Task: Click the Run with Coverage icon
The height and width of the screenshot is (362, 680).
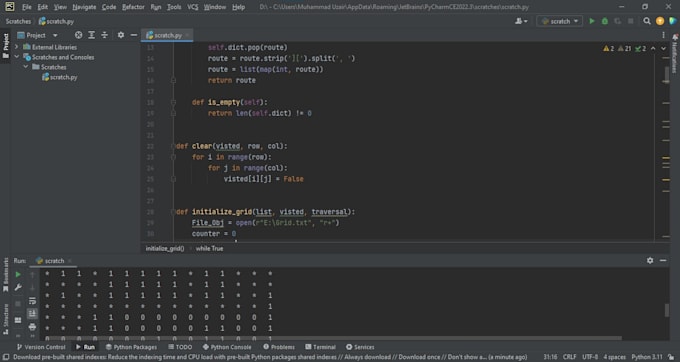Action: coord(618,21)
